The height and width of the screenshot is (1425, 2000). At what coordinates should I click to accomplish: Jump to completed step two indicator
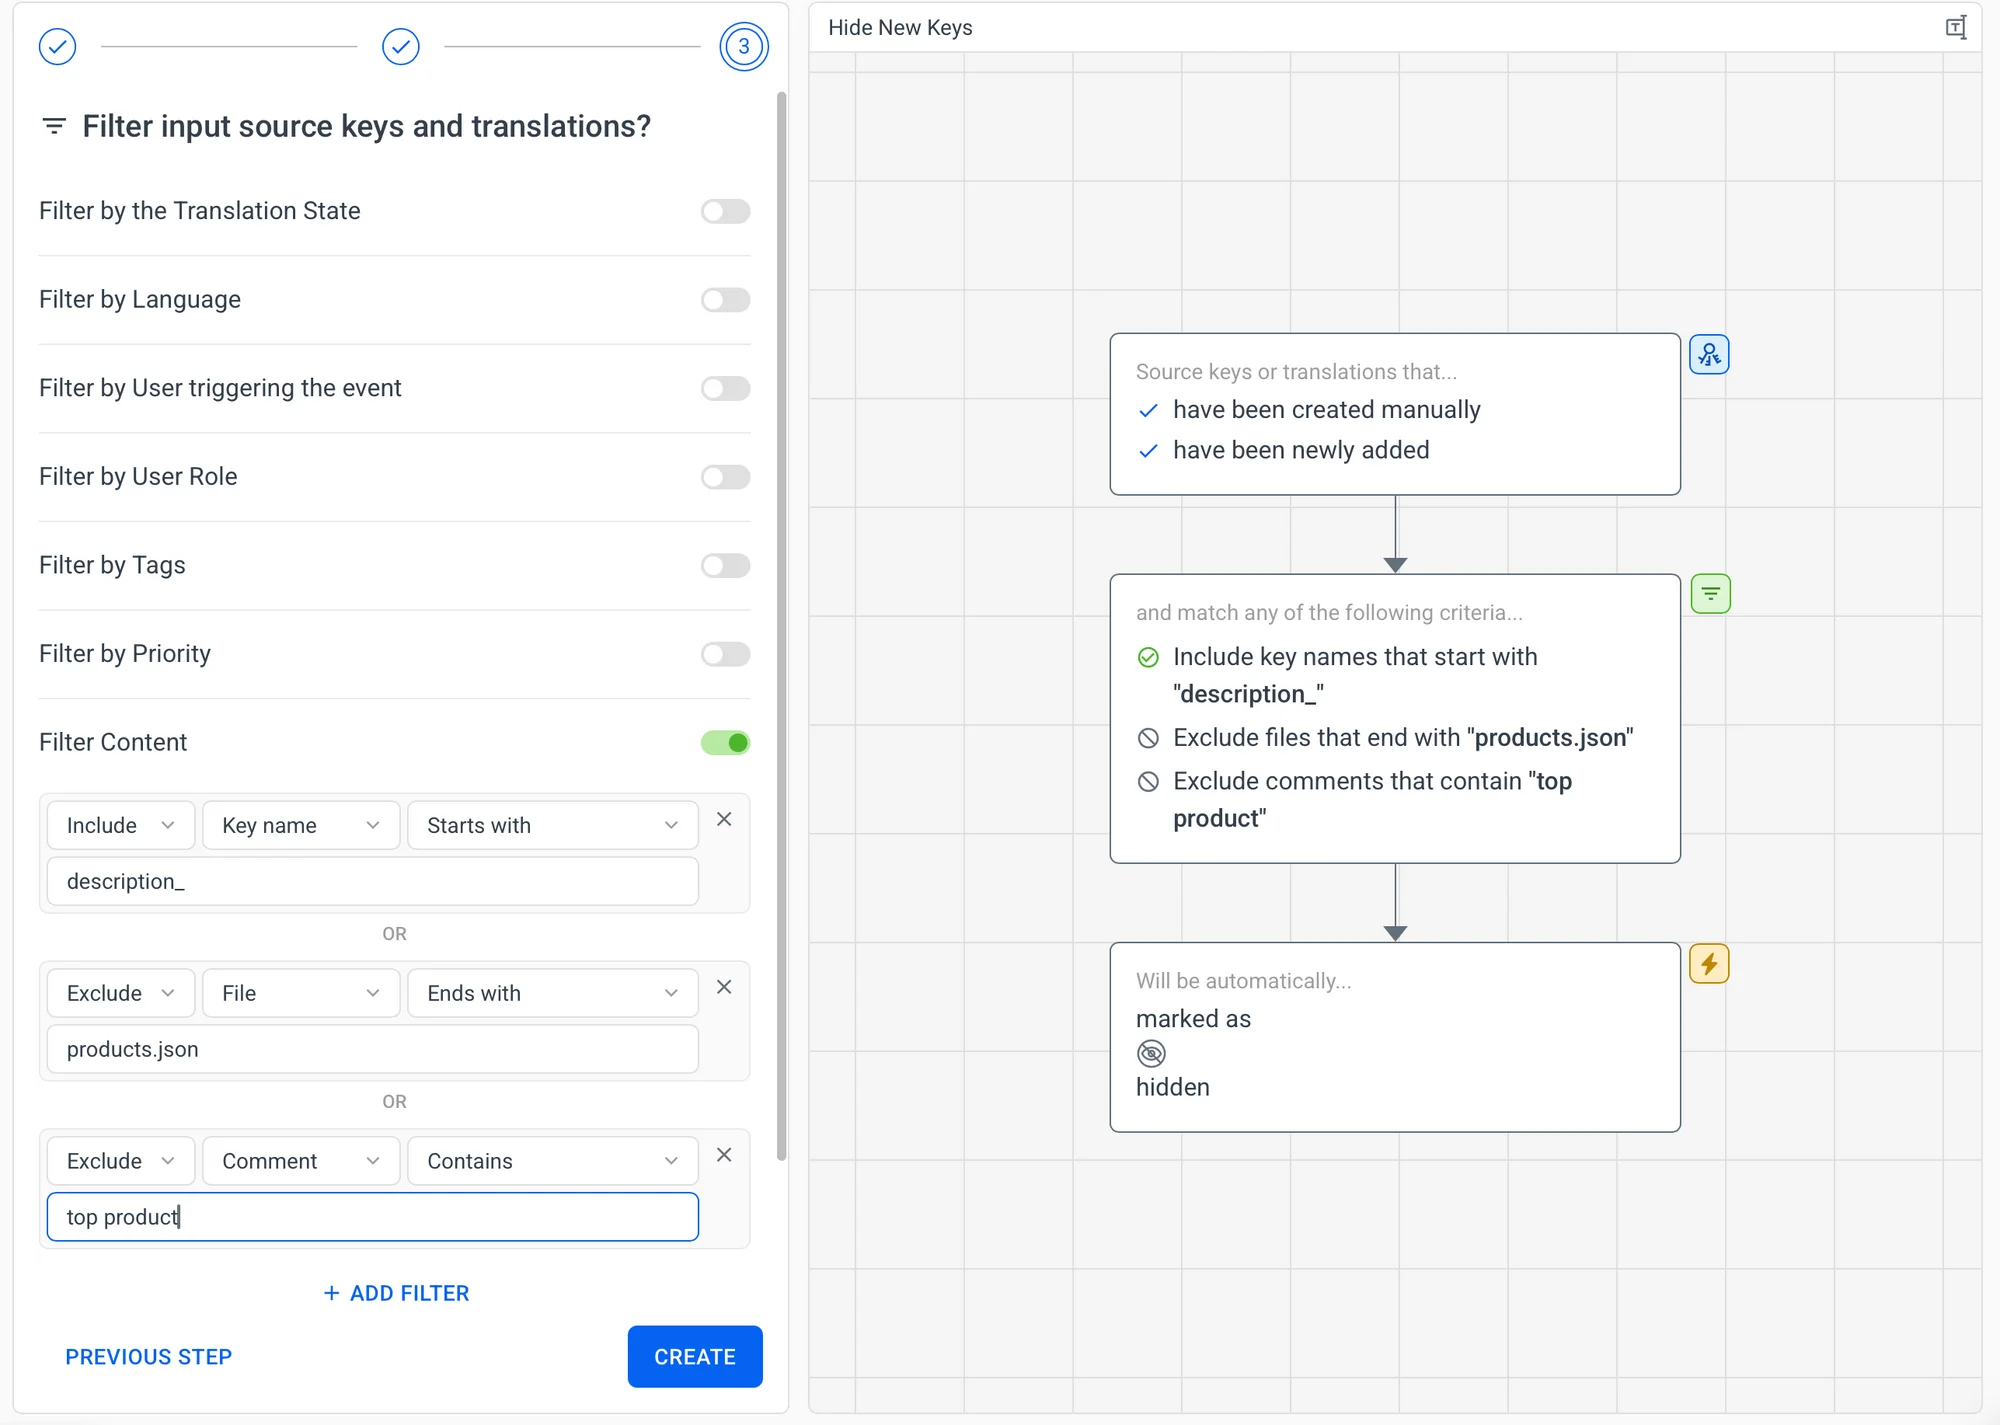[x=400, y=46]
